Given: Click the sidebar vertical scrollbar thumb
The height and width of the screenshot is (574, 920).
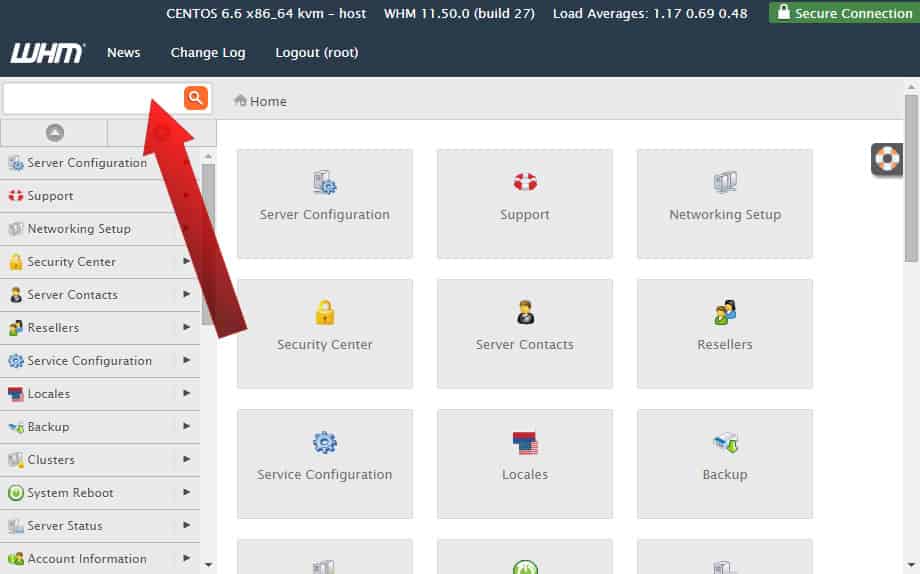Looking at the screenshot, I should point(208,244).
